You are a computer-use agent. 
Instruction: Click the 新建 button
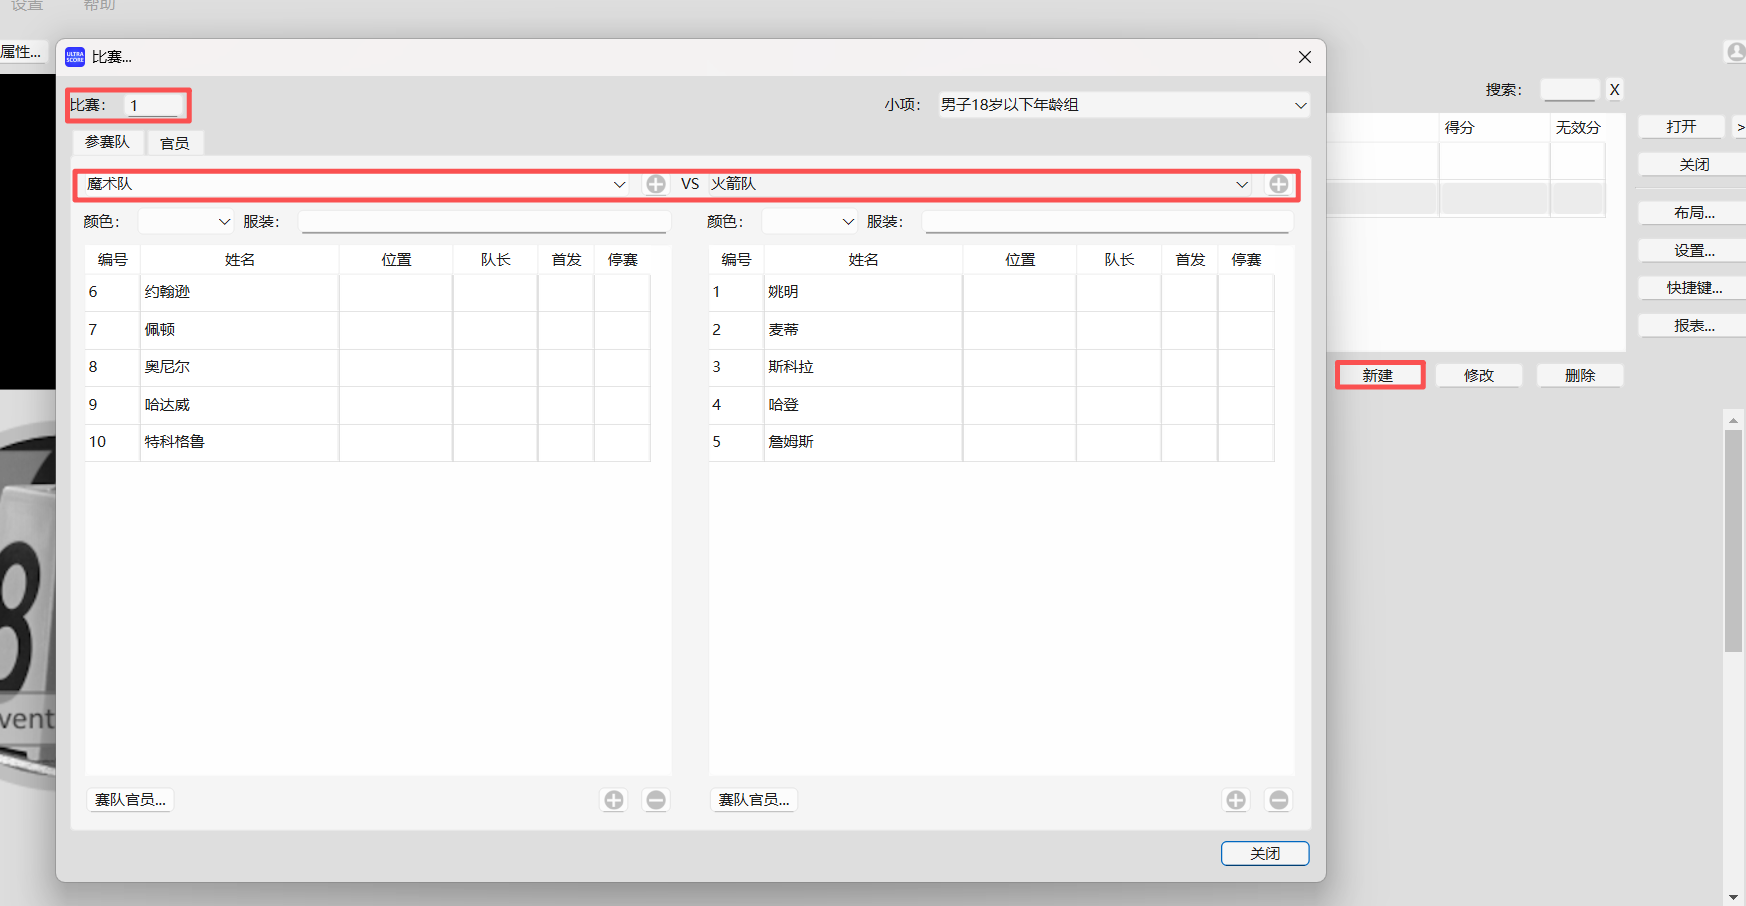1380,375
